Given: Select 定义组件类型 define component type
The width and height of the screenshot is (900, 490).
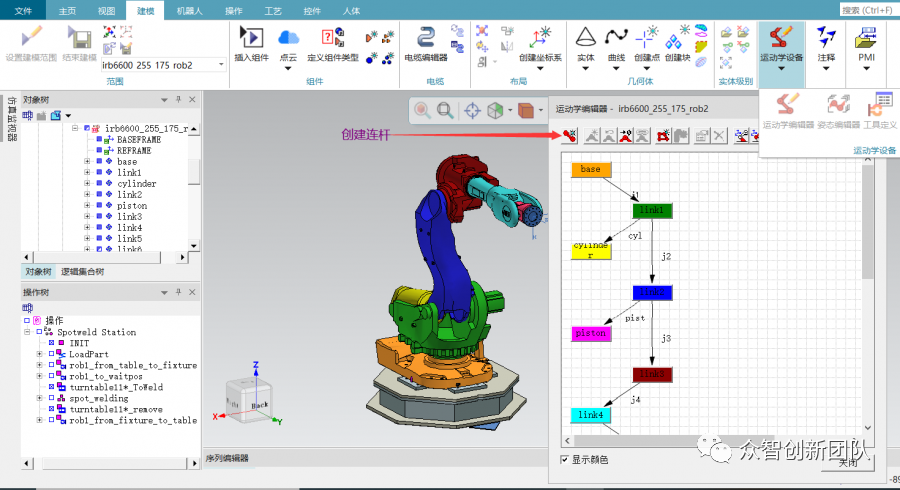Looking at the screenshot, I should [332, 44].
